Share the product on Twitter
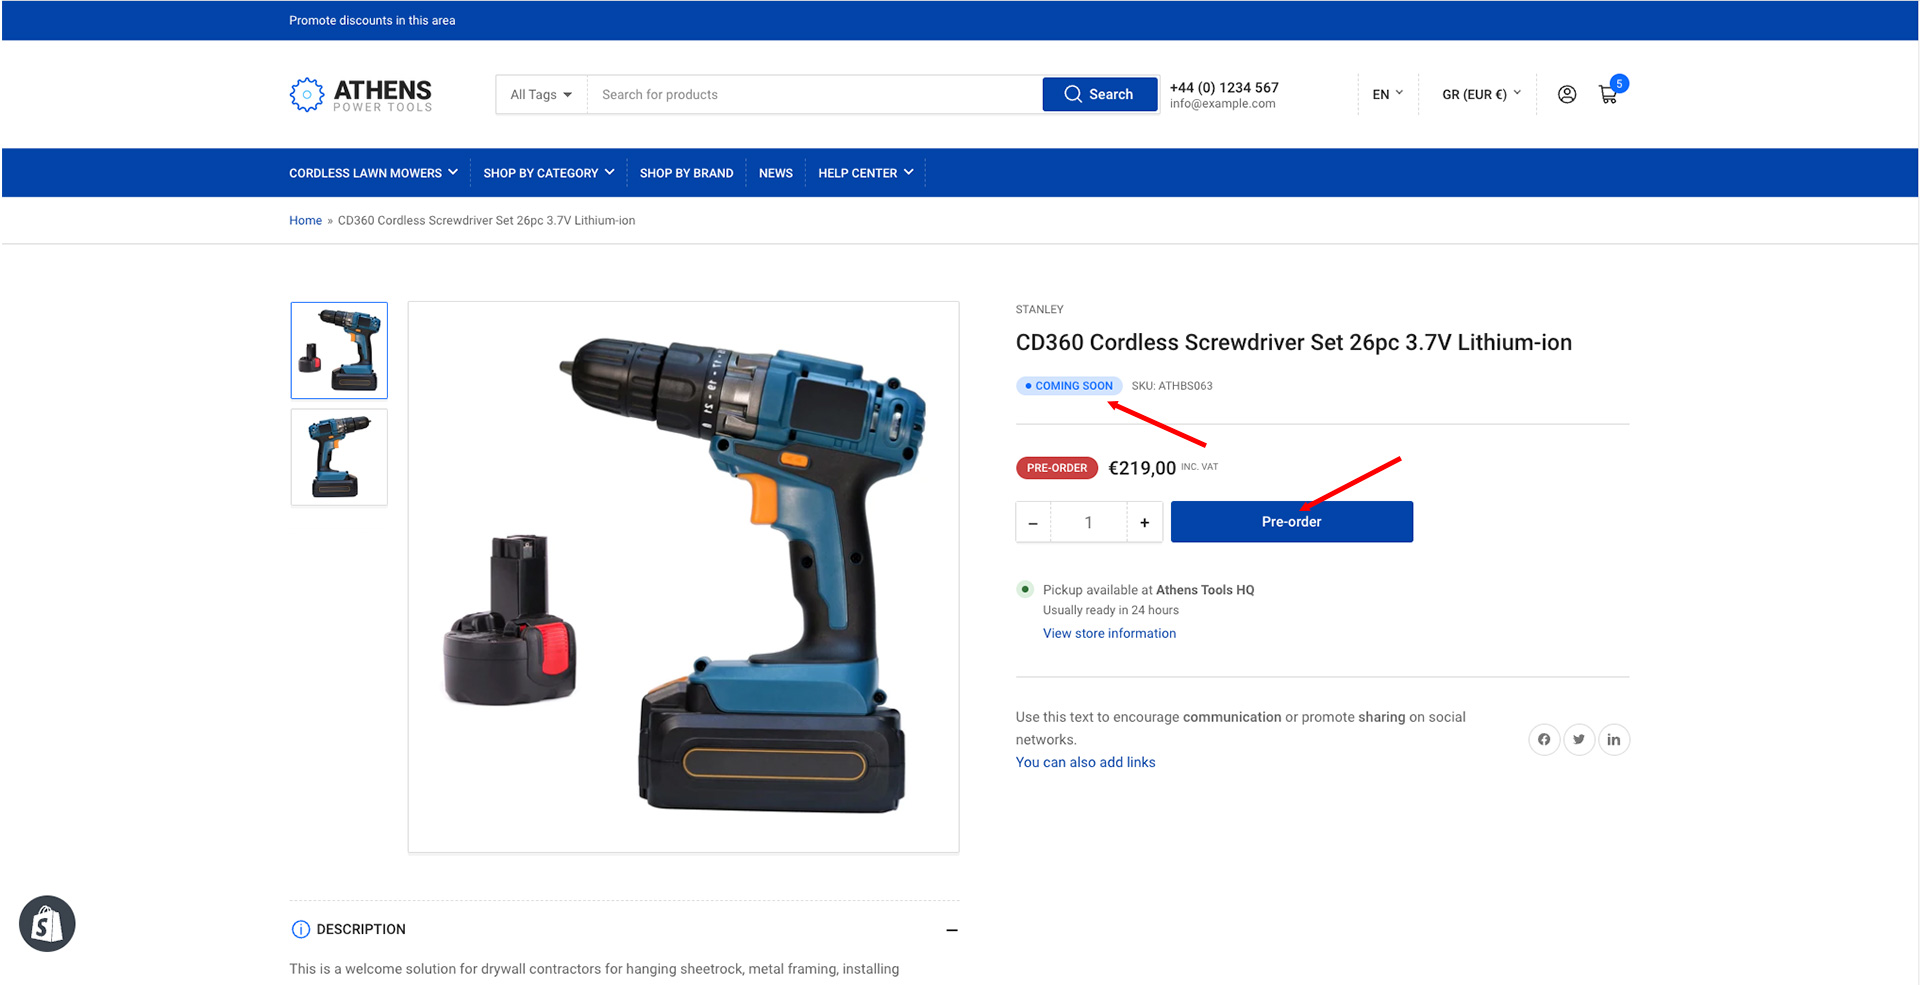Image resolution: width=1920 pixels, height=985 pixels. 1579,739
